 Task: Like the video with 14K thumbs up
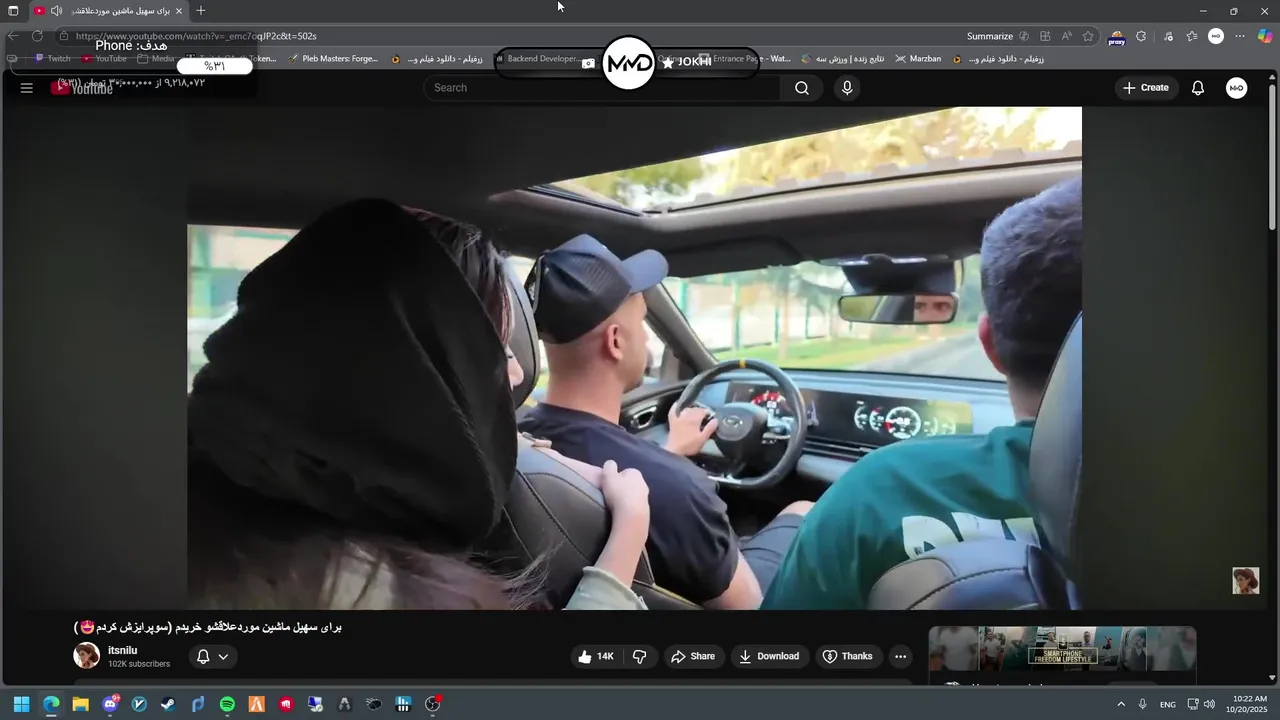(x=596, y=657)
